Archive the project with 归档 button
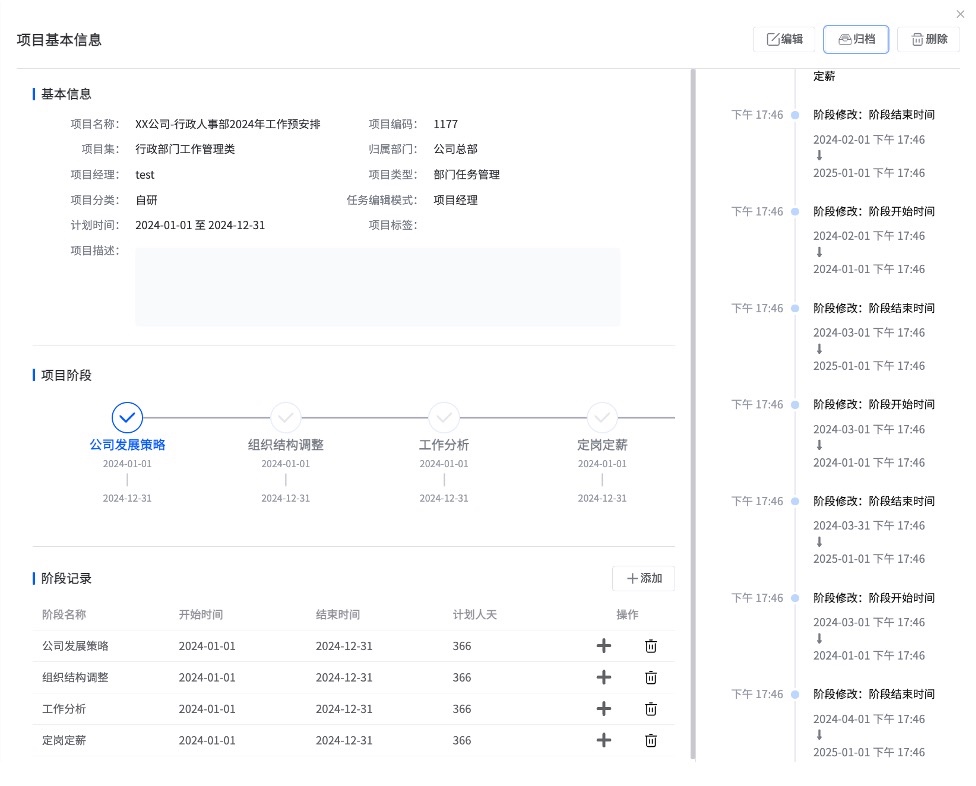This screenshot has width=976, height=786. 856,39
